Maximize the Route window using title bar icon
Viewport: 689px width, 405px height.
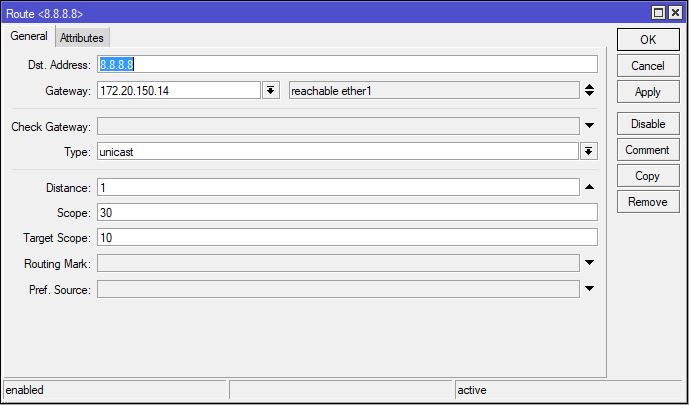click(657, 13)
